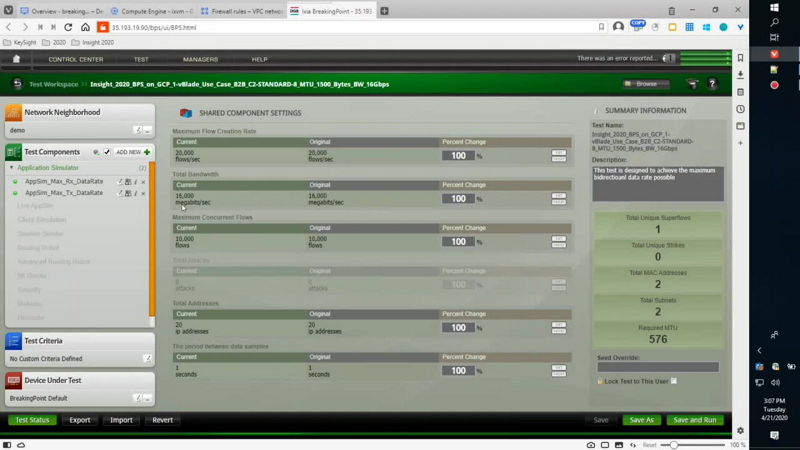The image size is (800, 450).
Task: Open the error notification counter icon
Action: pos(669,58)
